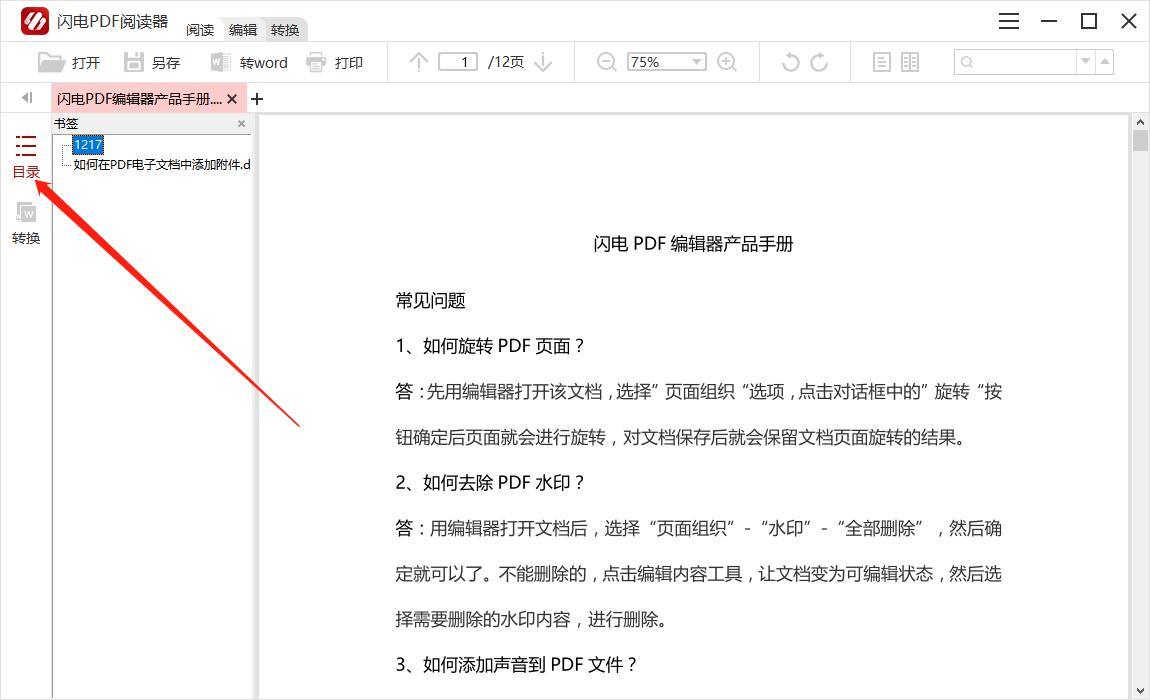Click the page number input field
This screenshot has height=700, width=1150.
(x=459, y=62)
